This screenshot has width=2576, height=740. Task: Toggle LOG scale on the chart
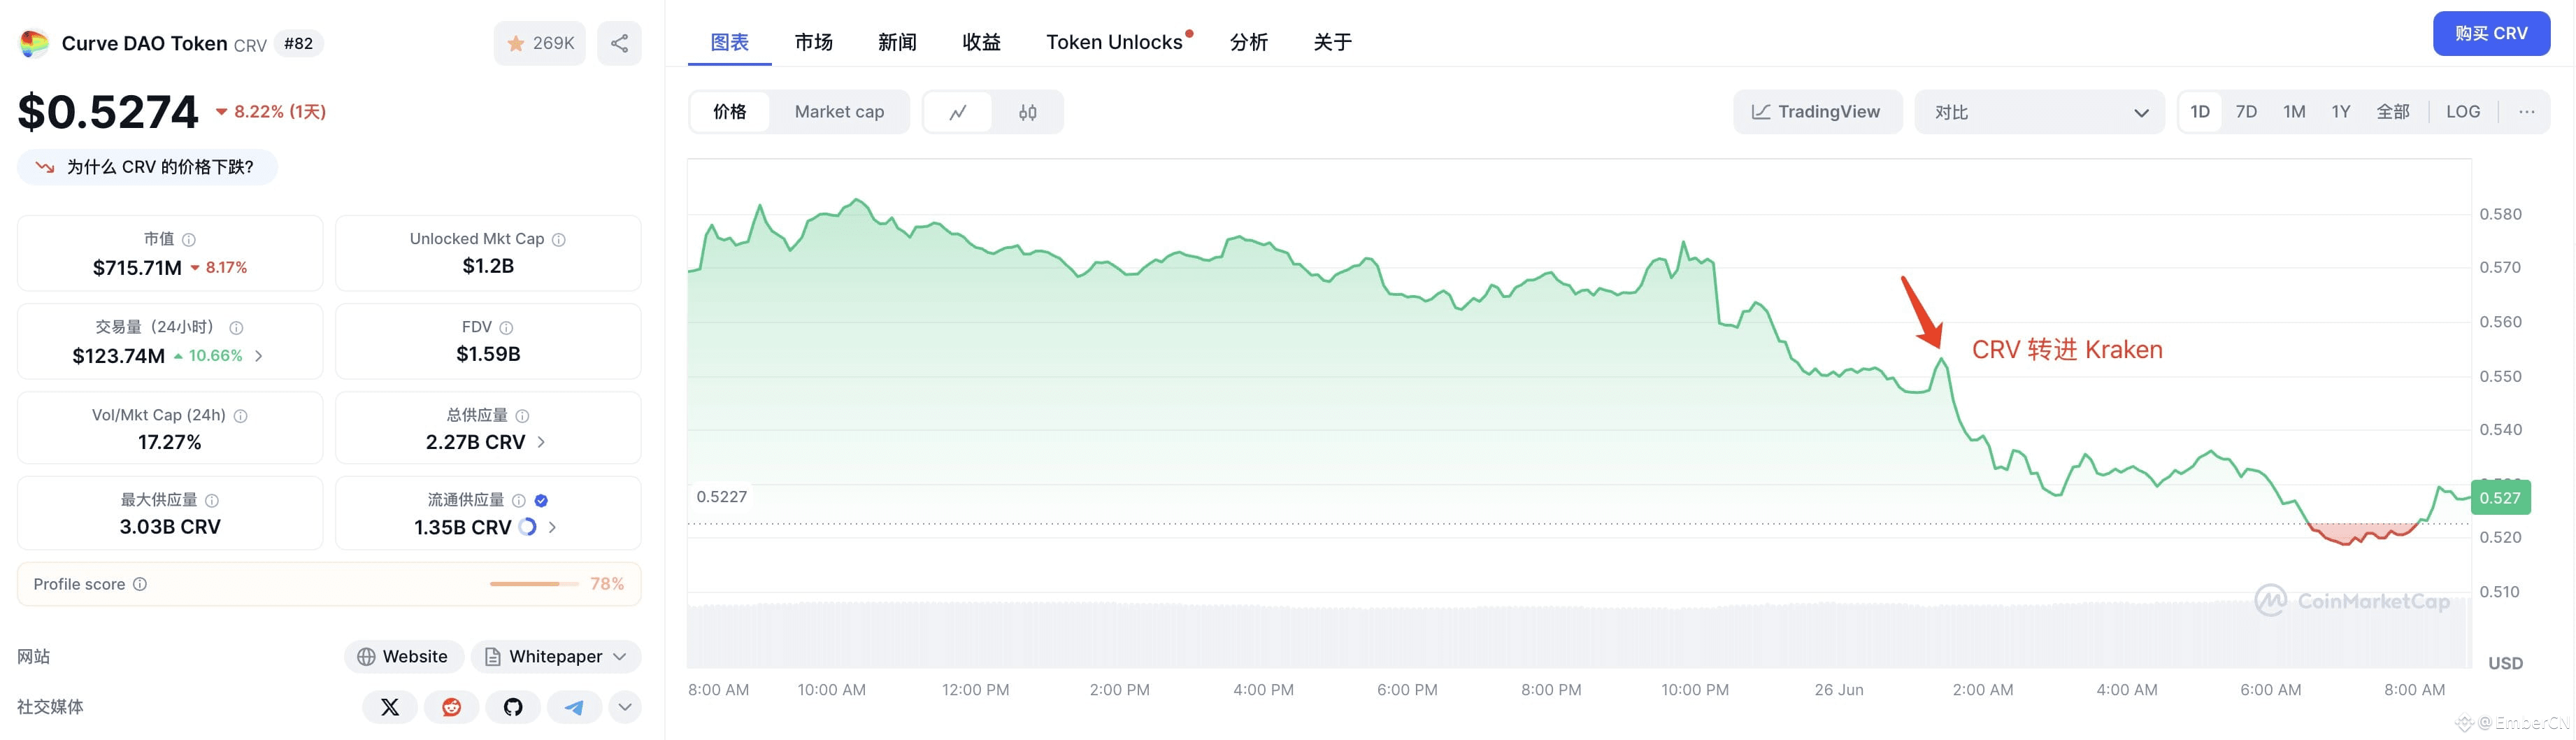pos(2463,112)
